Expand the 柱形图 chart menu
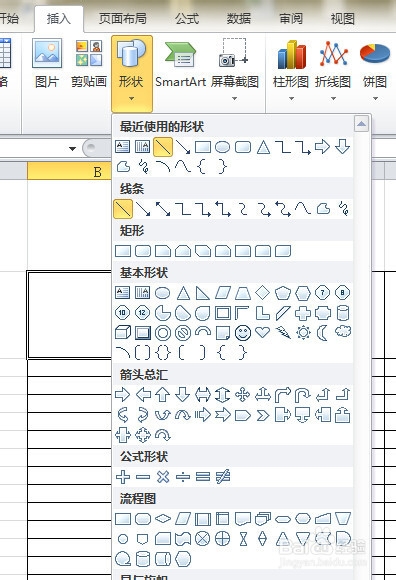The height and width of the screenshot is (580, 396). click(291, 70)
